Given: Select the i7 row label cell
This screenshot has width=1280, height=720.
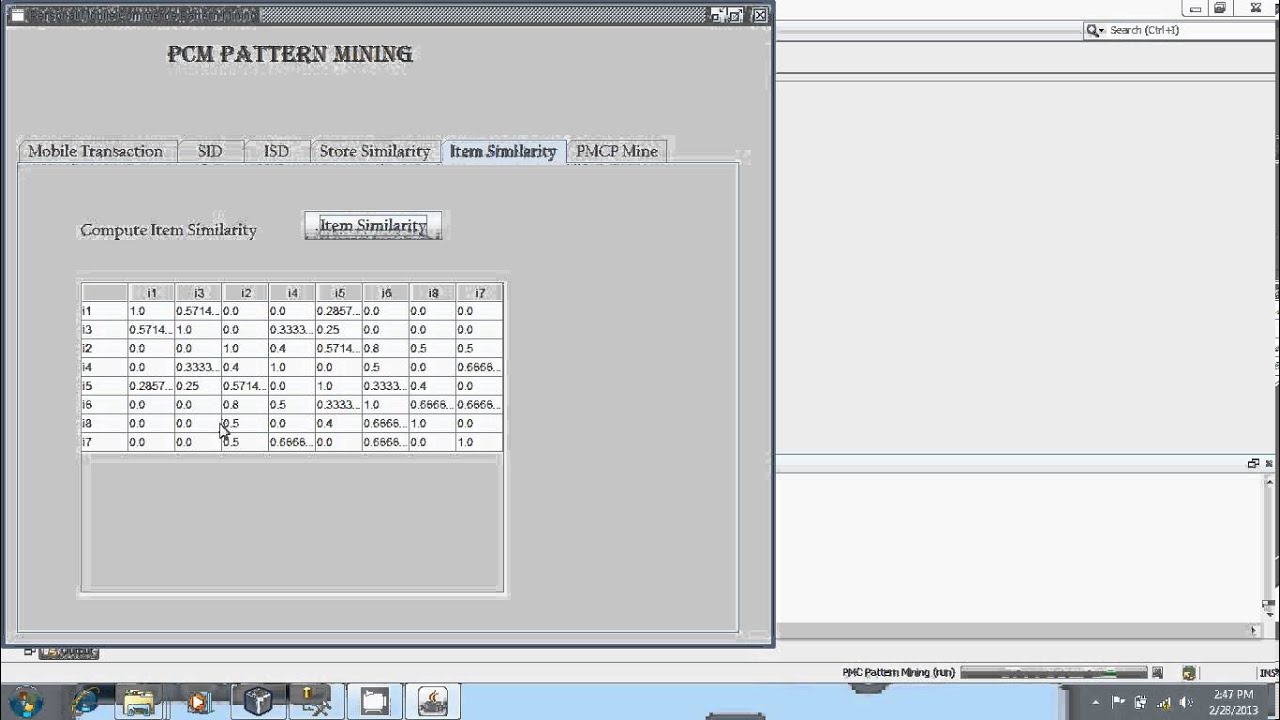Looking at the screenshot, I should pyautogui.click(x=104, y=442).
